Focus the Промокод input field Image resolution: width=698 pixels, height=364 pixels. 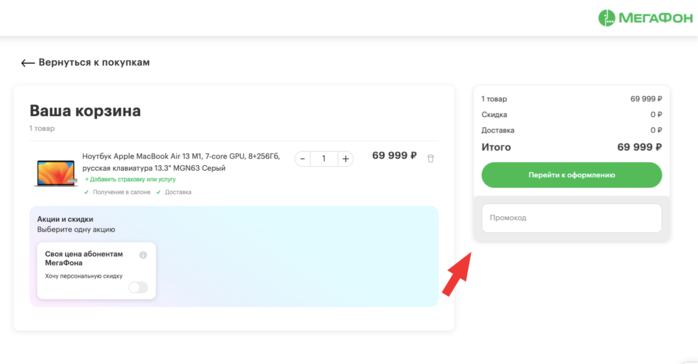[x=572, y=218]
